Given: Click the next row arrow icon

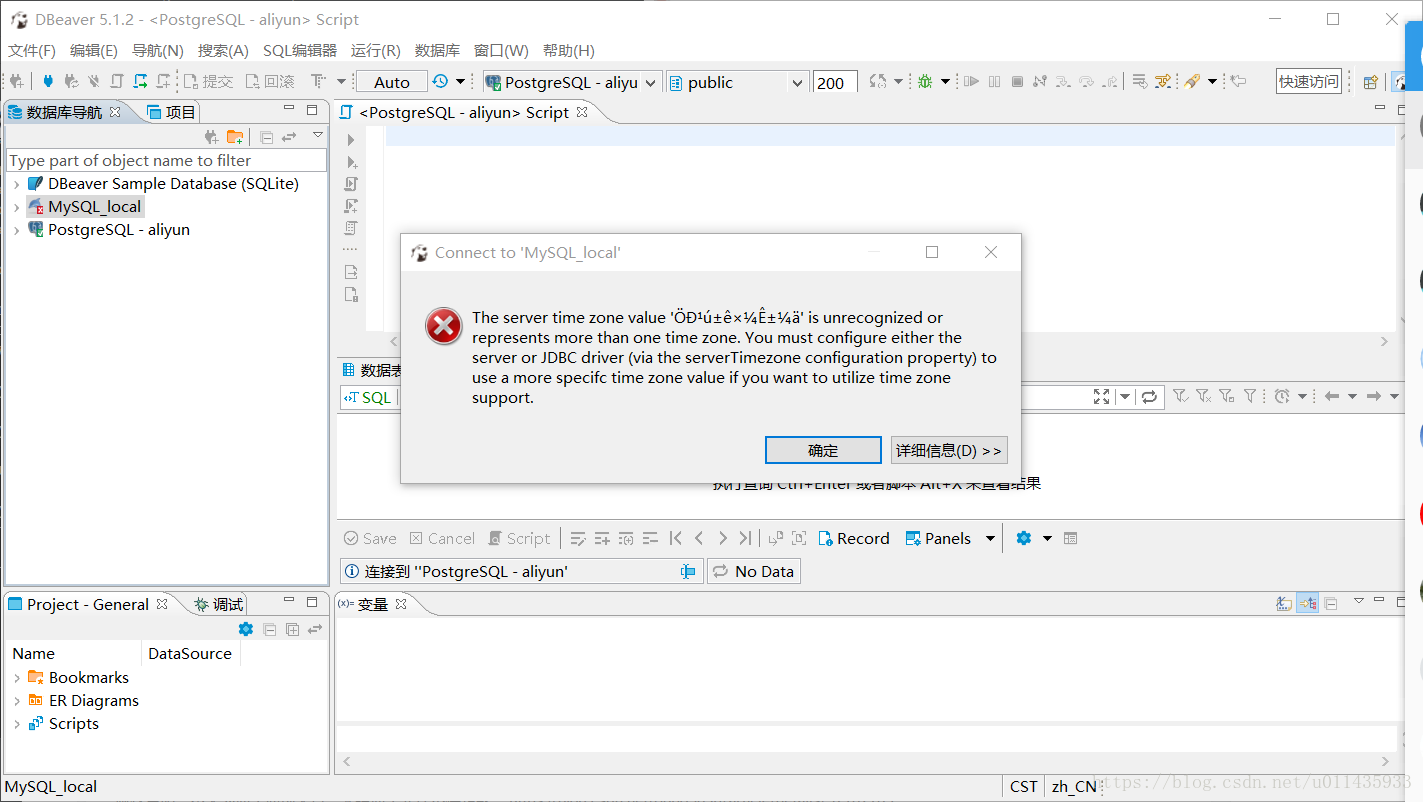Looking at the screenshot, I should (723, 538).
